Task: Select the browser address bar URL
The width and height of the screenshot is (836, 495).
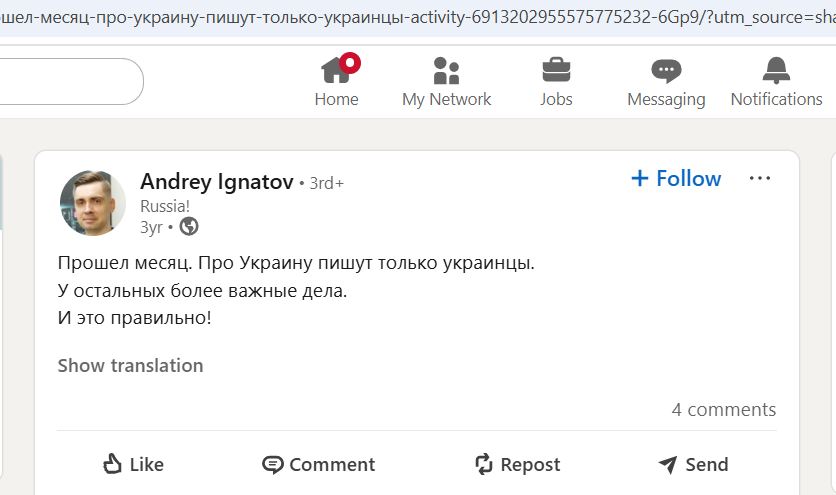Action: (400, 19)
